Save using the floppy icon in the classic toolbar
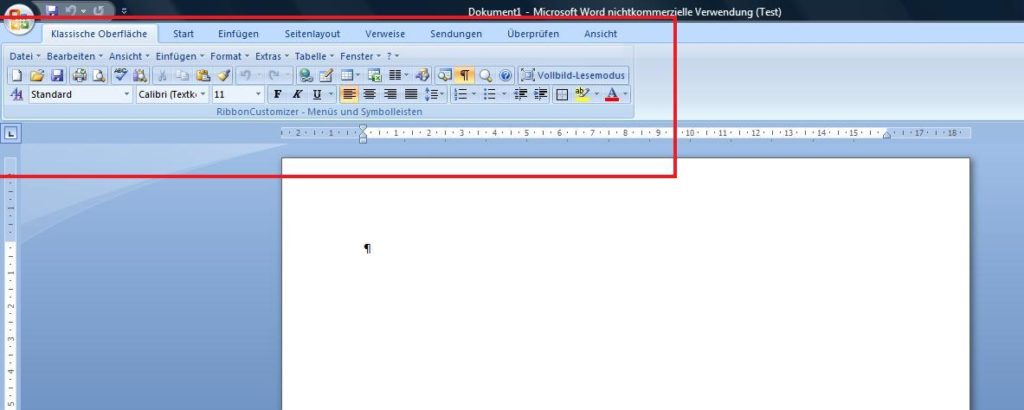The height and width of the screenshot is (410, 1024). (x=57, y=75)
